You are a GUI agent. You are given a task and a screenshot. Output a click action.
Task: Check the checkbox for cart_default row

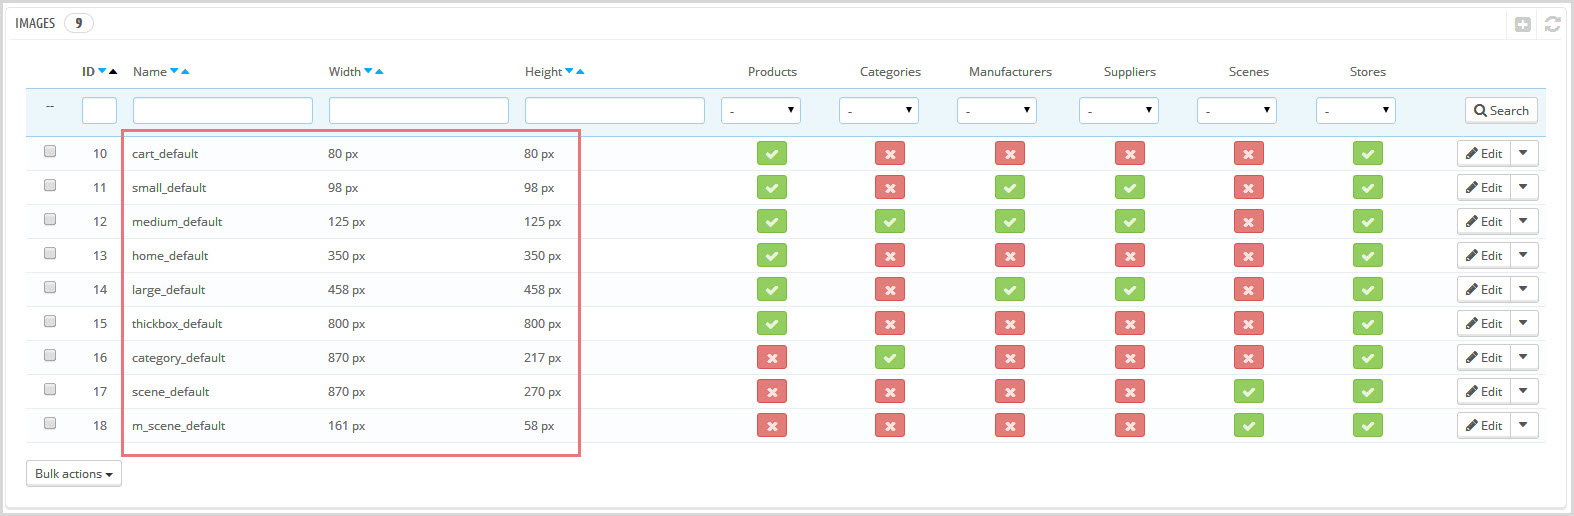click(50, 152)
